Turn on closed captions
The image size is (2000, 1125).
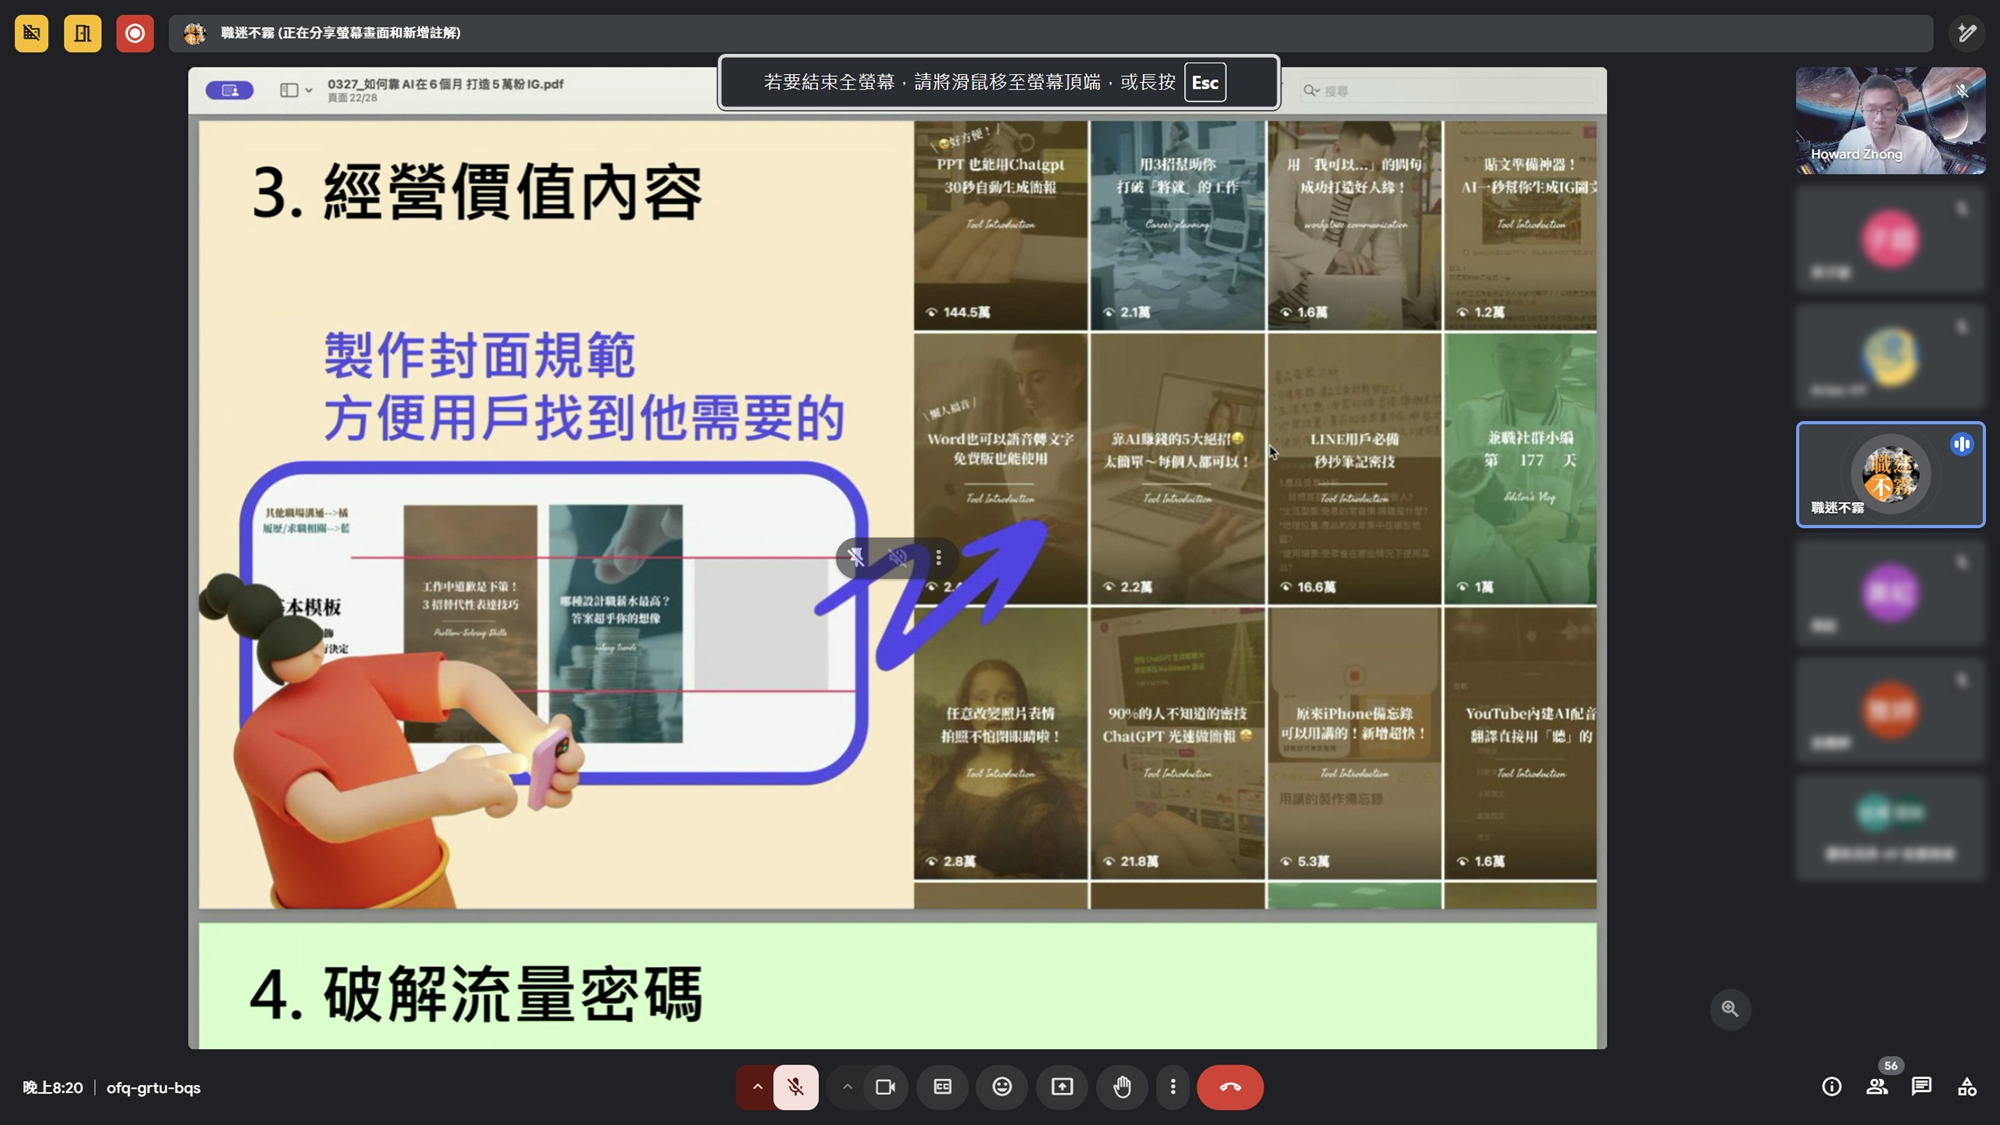click(x=942, y=1087)
